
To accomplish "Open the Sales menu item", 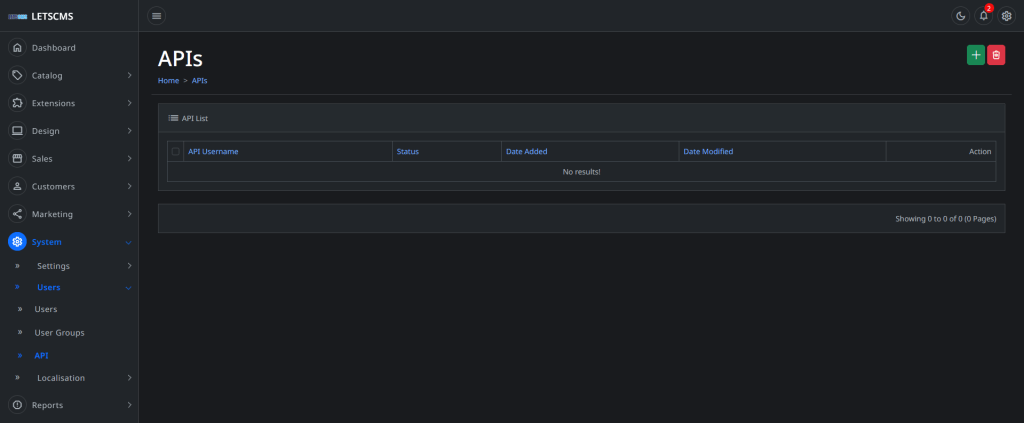I will pyautogui.click(x=42, y=159).
